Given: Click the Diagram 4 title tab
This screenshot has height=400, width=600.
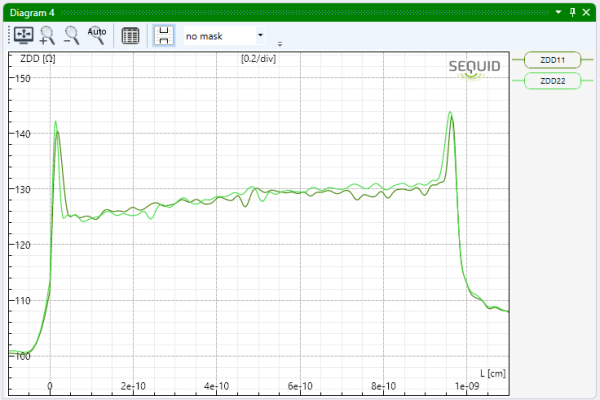Looking at the screenshot, I should (30, 12).
